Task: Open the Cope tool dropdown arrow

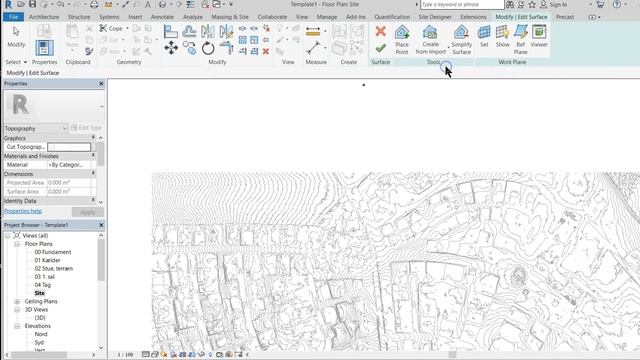Action: click(127, 28)
